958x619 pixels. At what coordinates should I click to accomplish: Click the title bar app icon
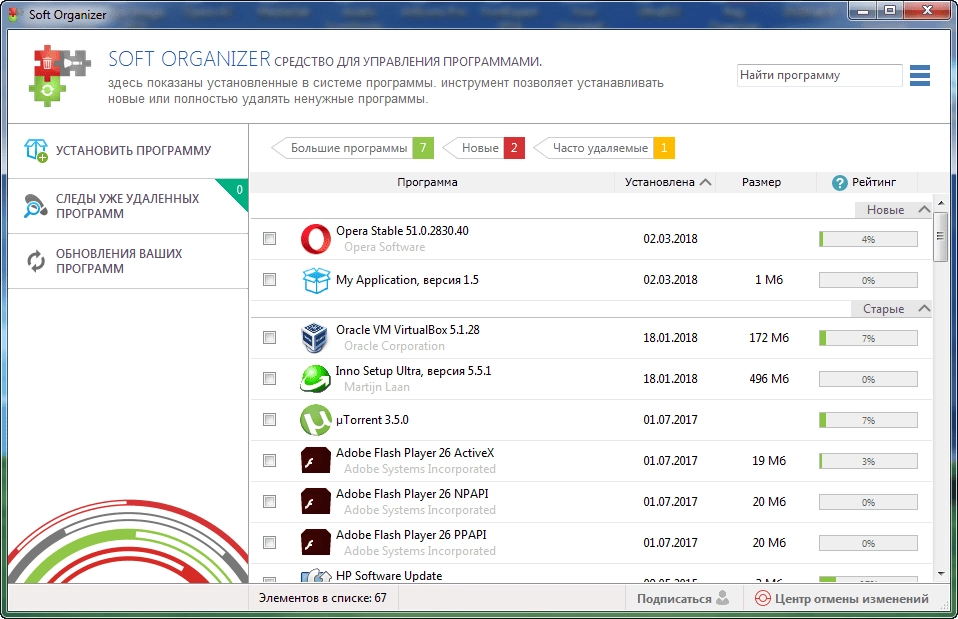coord(15,14)
